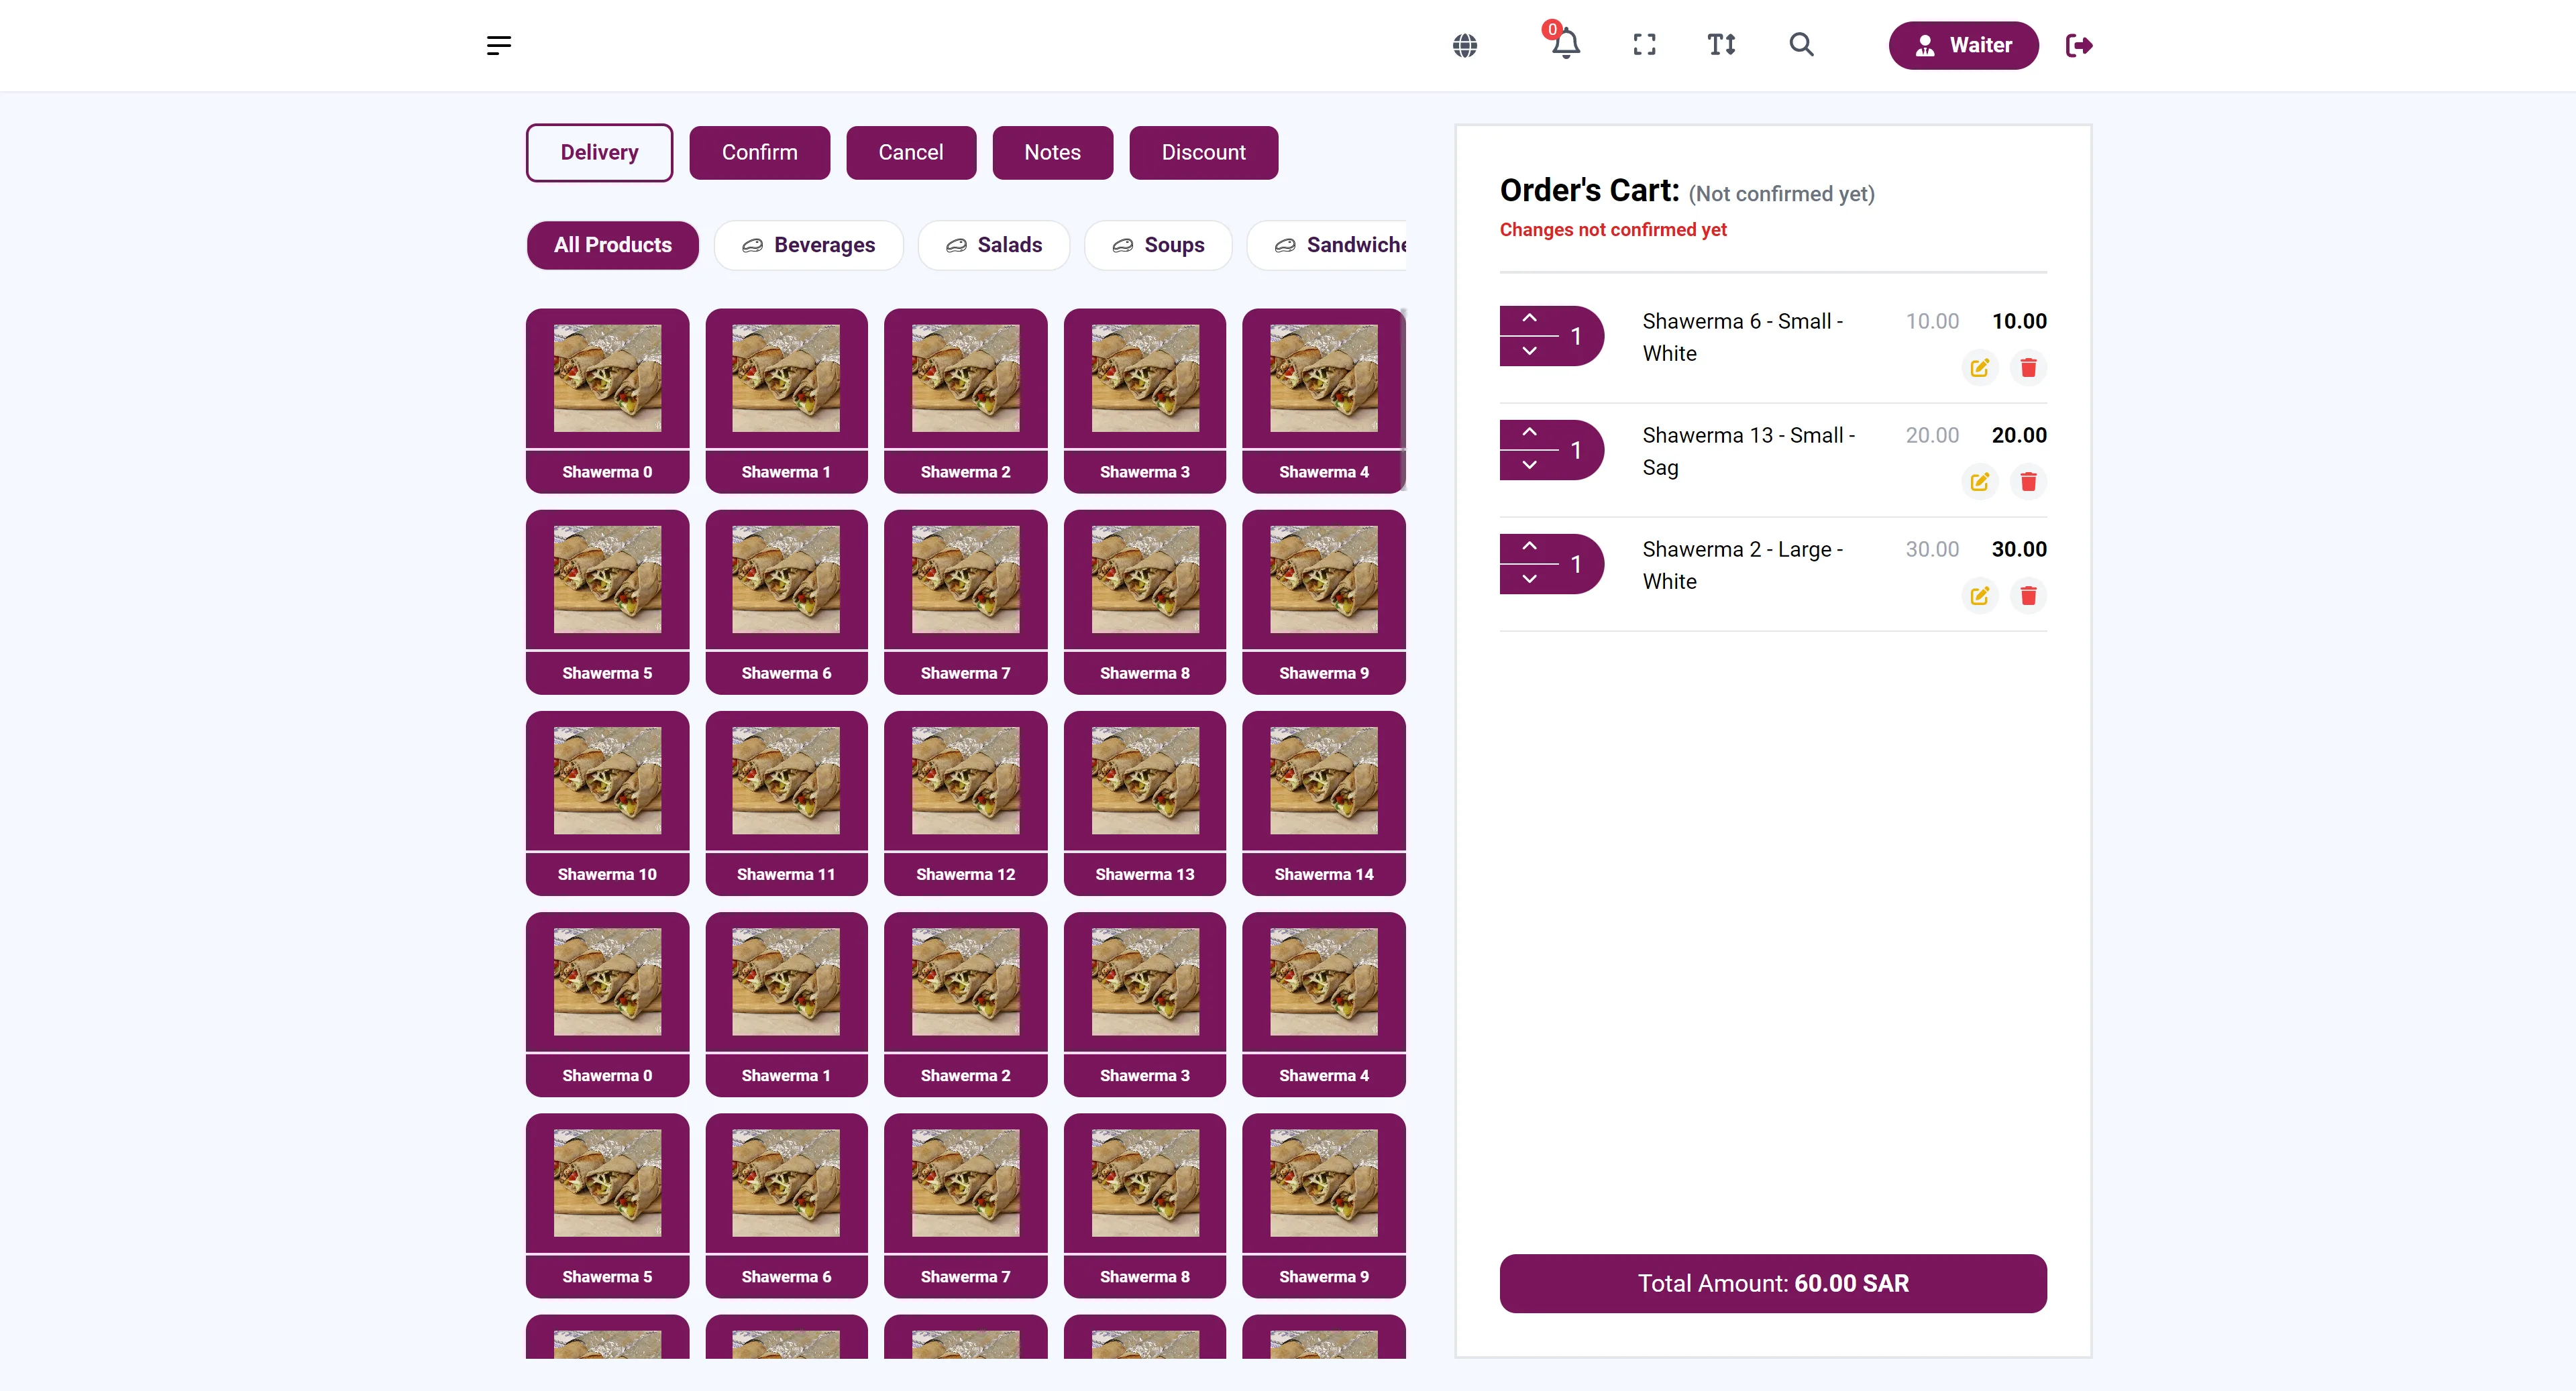Viewport: 2576px width, 1391px height.
Task: Click the 'Order's Cart:' heading
Action: pos(1589,190)
